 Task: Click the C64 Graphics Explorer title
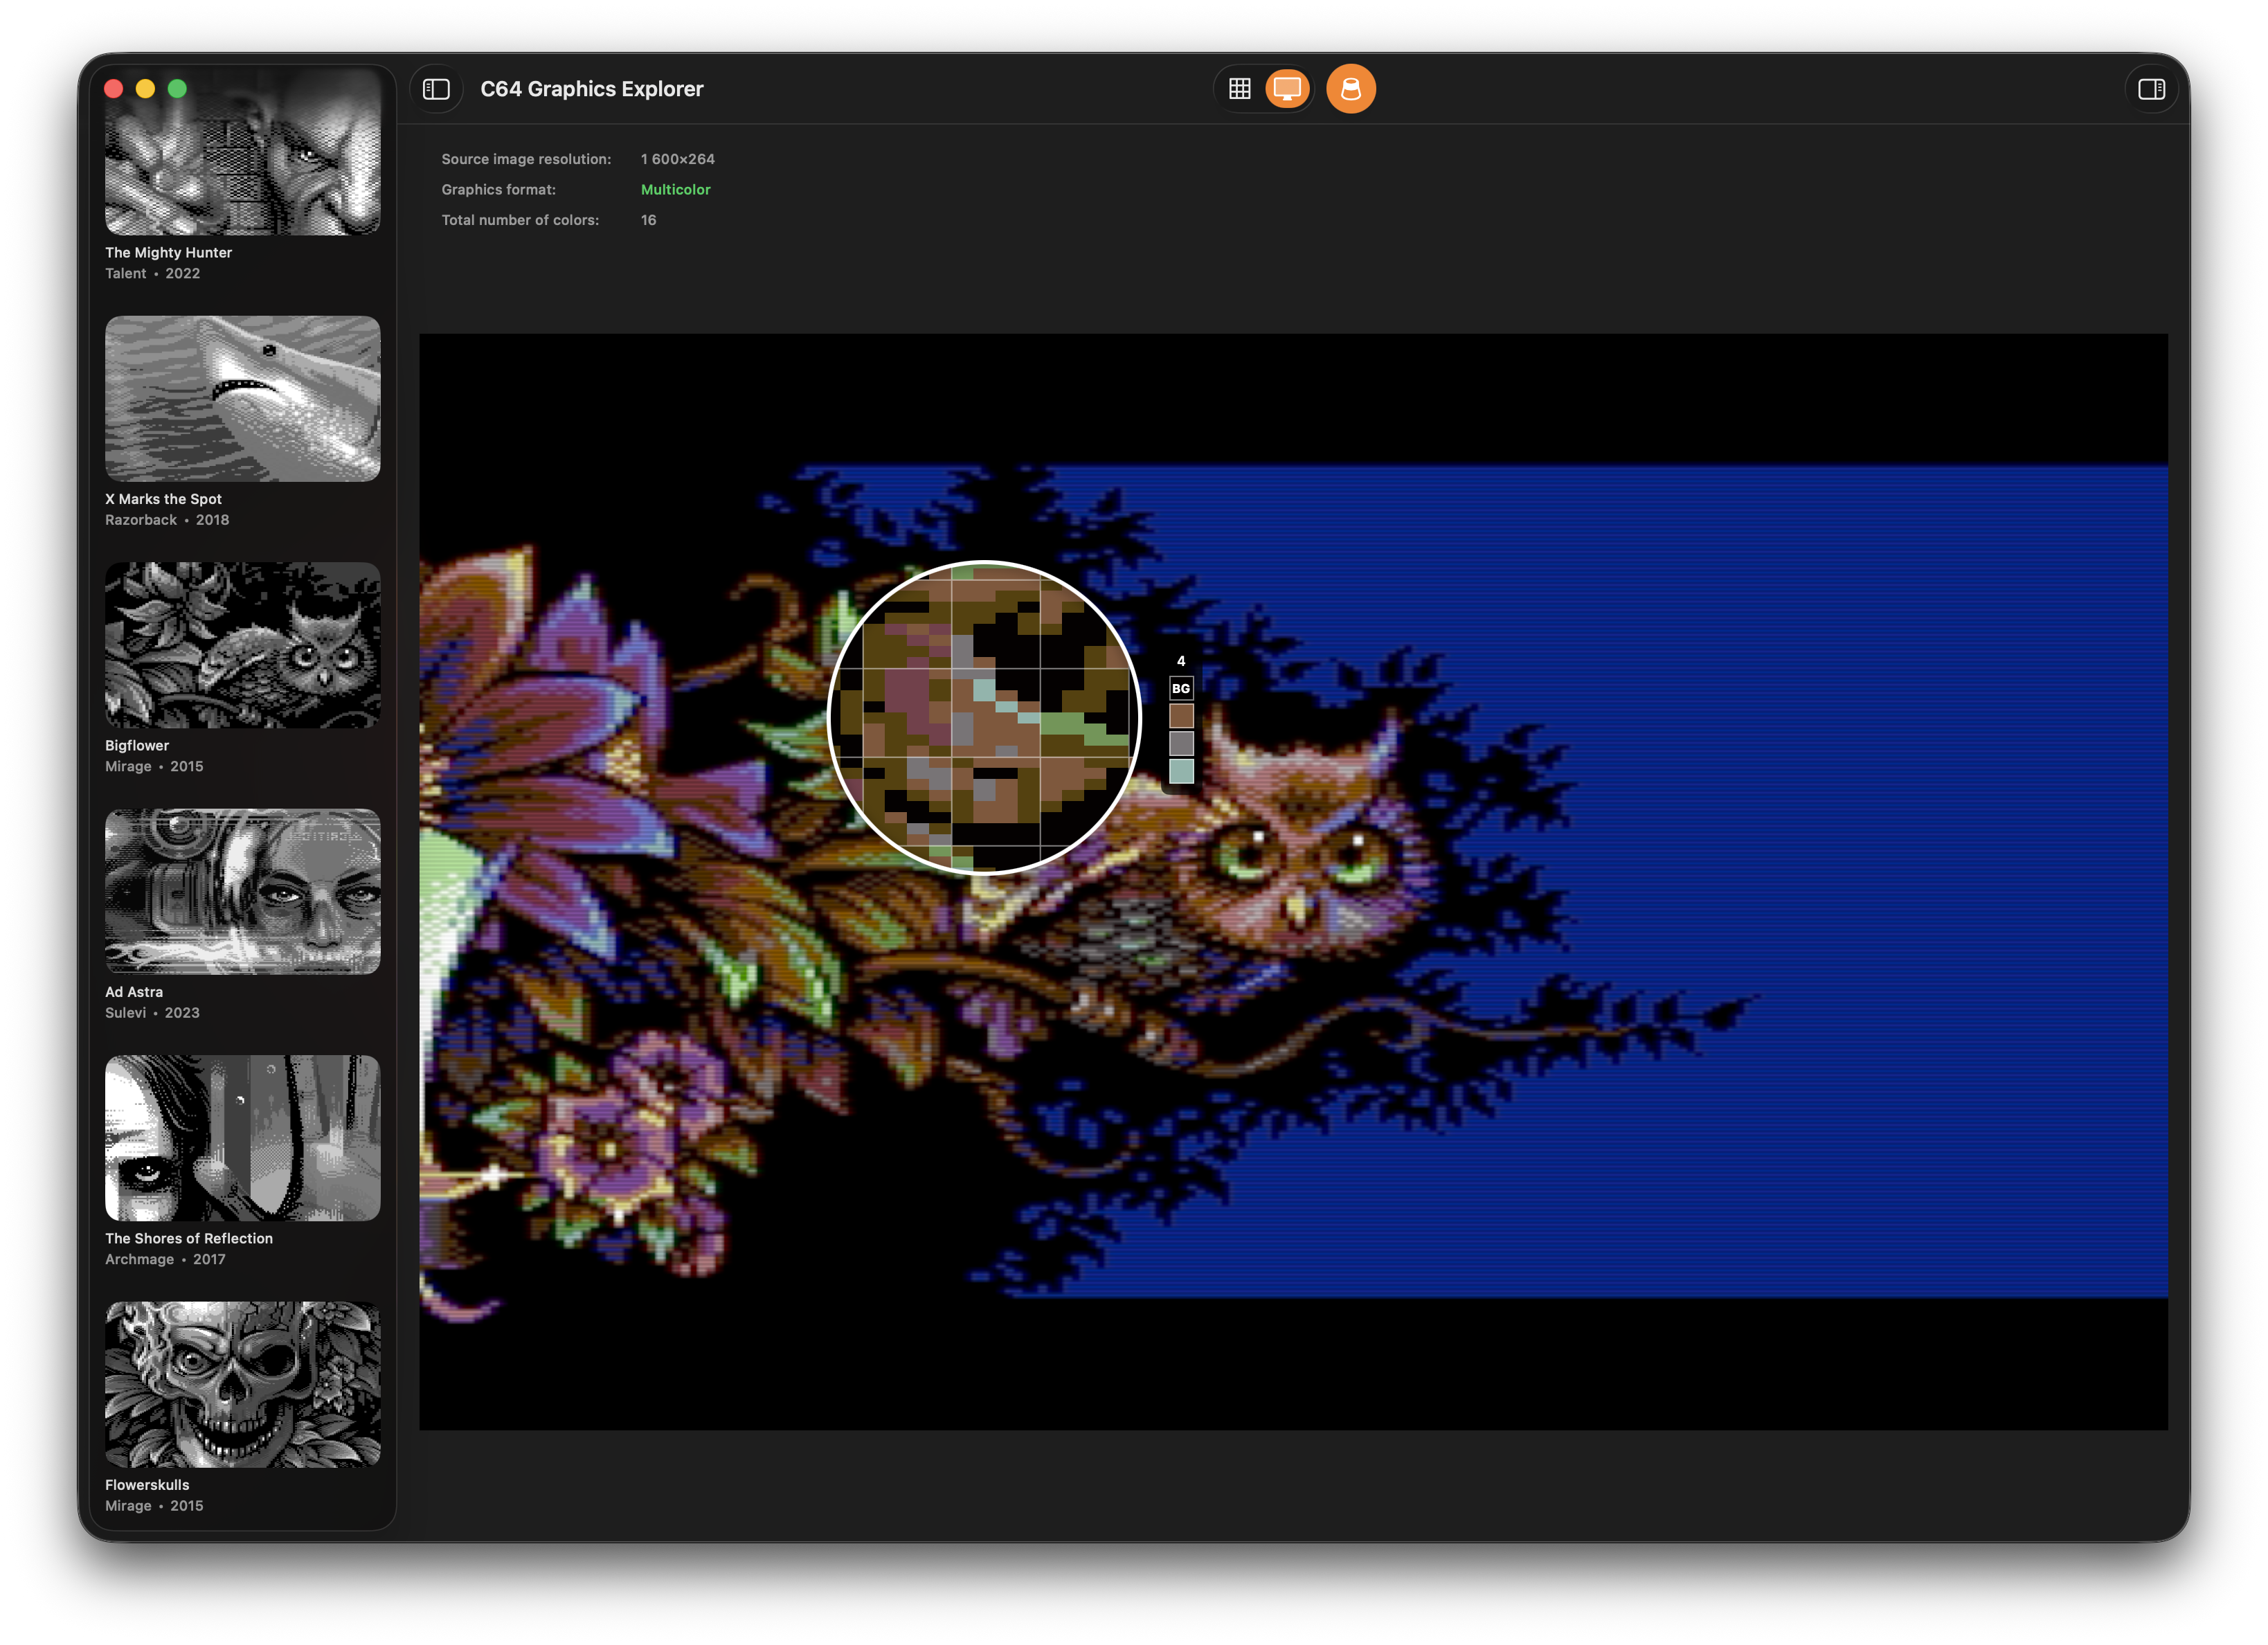coord(592,88)
